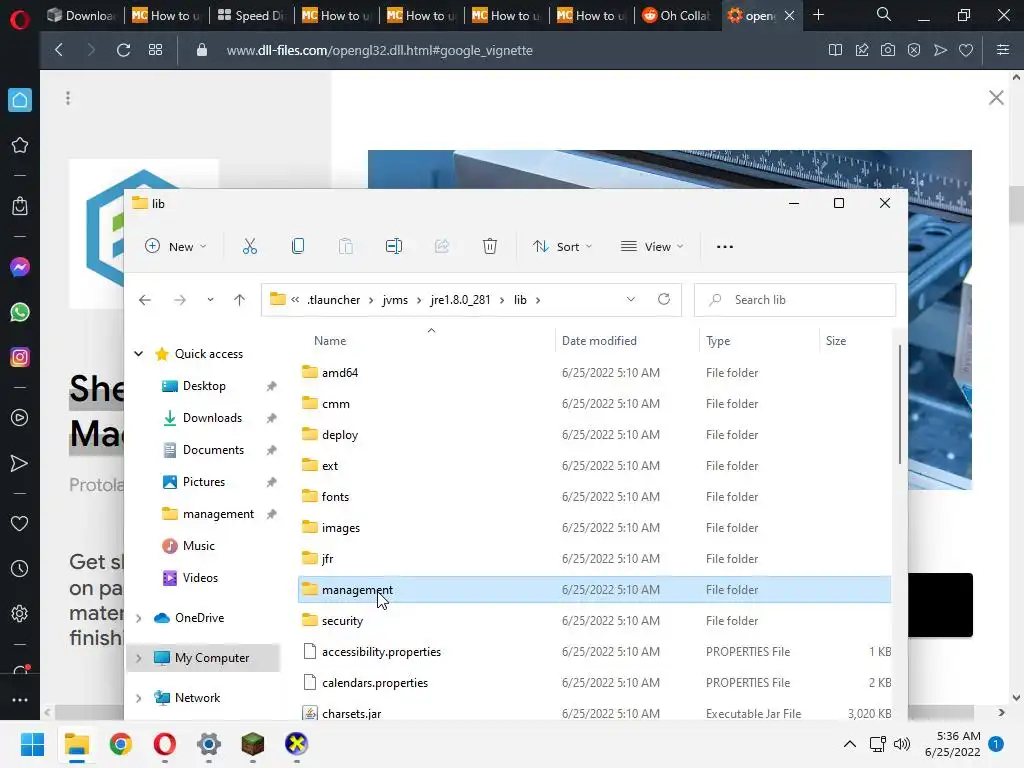
Task: Open the Sort dropdown in Explorer
Action: (562, 246)
